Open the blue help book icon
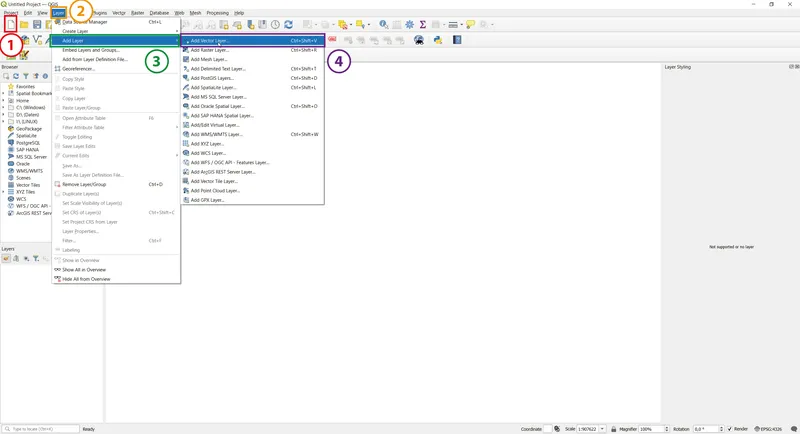Viewport: 800px width, 434px height. pos(457,40)
